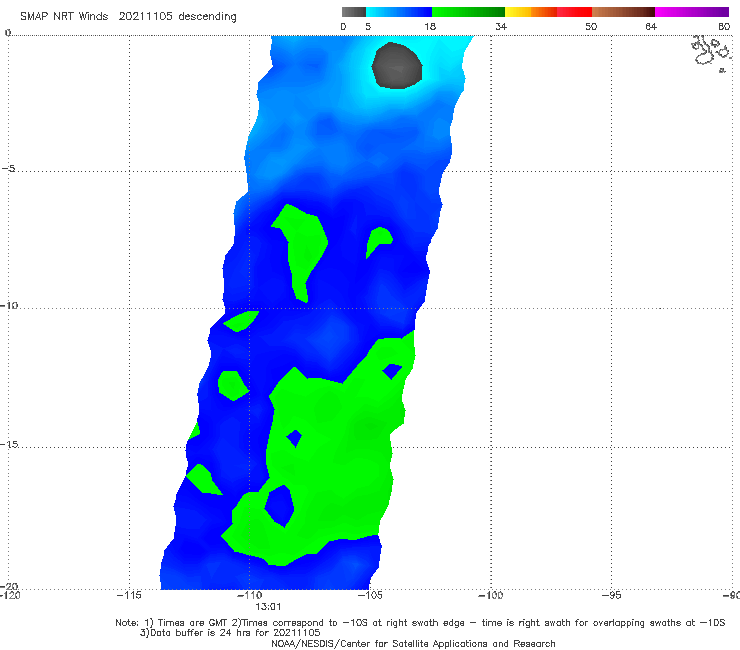The width and height of the screenshot is (740, 650).
Task: Click the latitude label '-5'
Action: coord(9,169)
